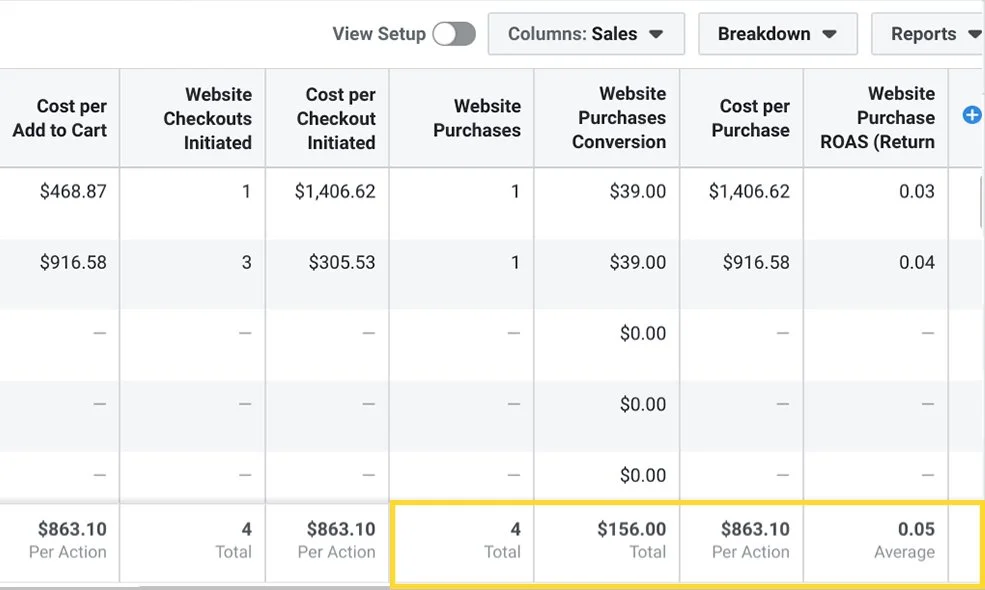Select the 0.05 average ROAS total
Screen dimensions: 985x590
[916, 529]
